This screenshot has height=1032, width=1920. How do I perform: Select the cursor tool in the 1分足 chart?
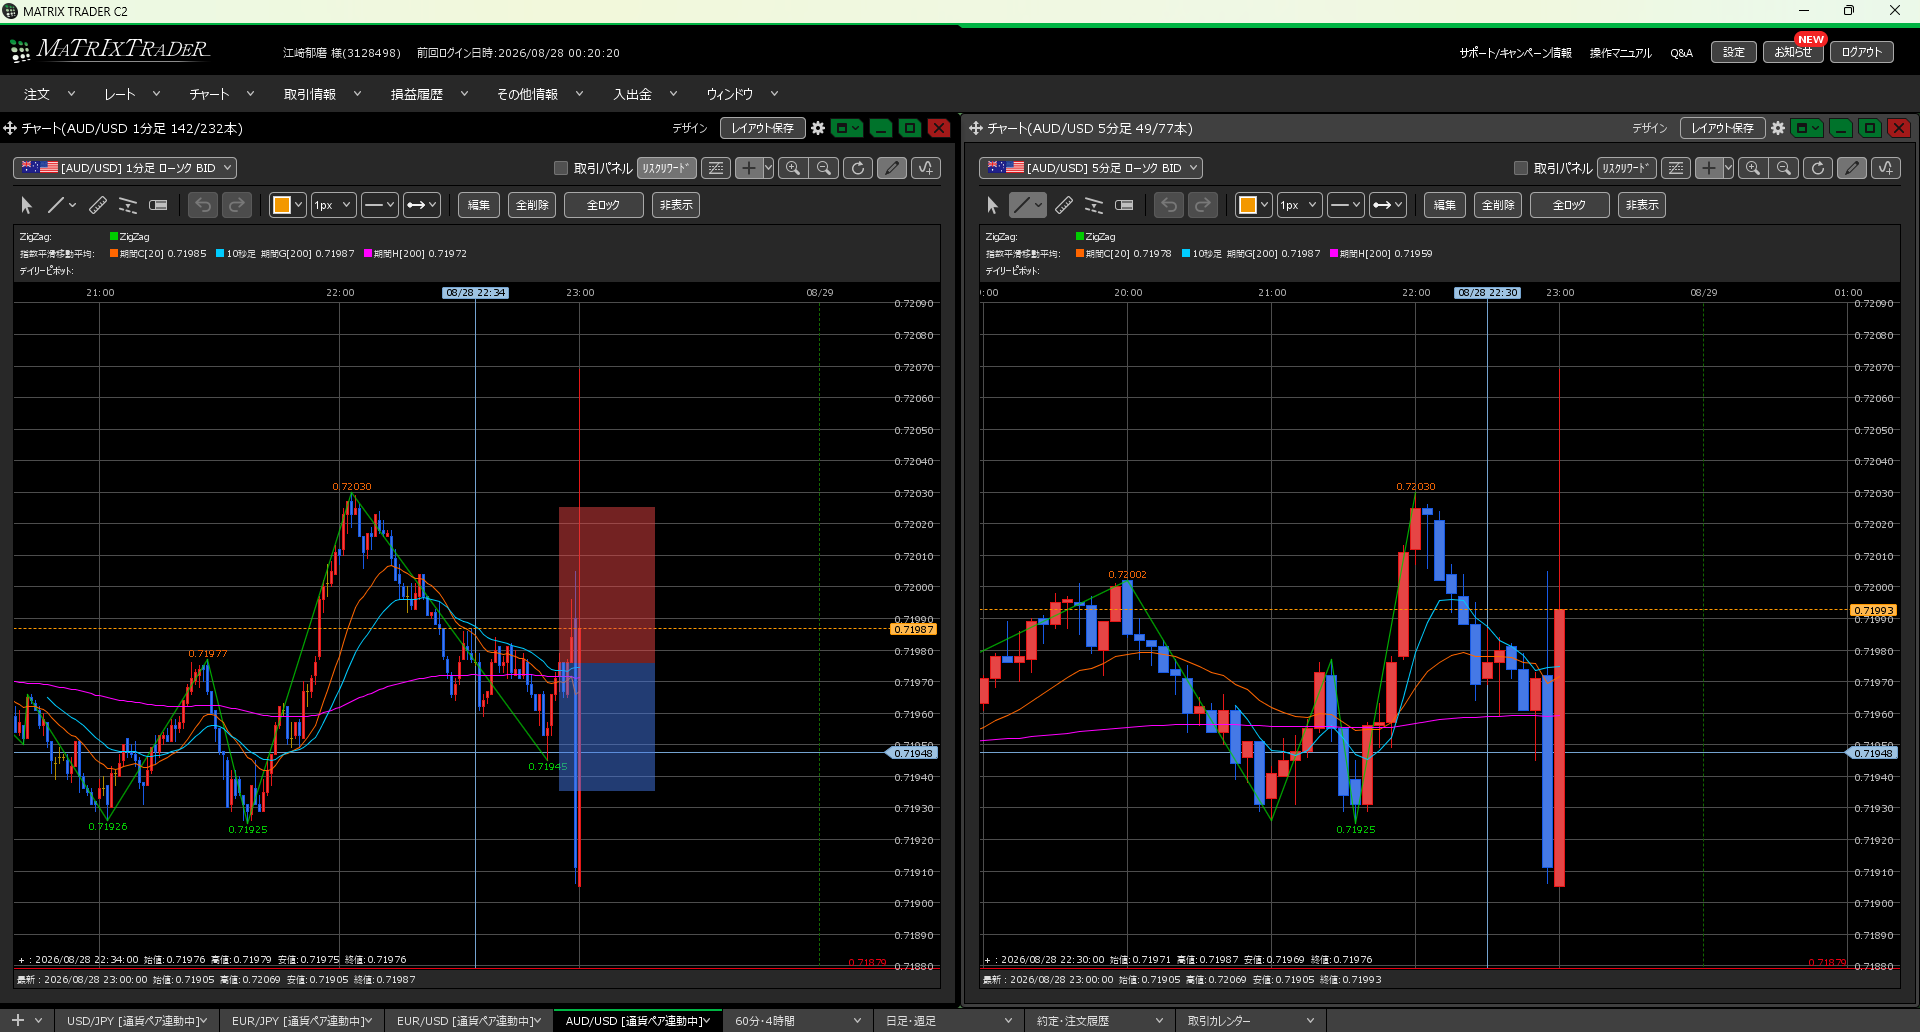(x=27, y=205)
